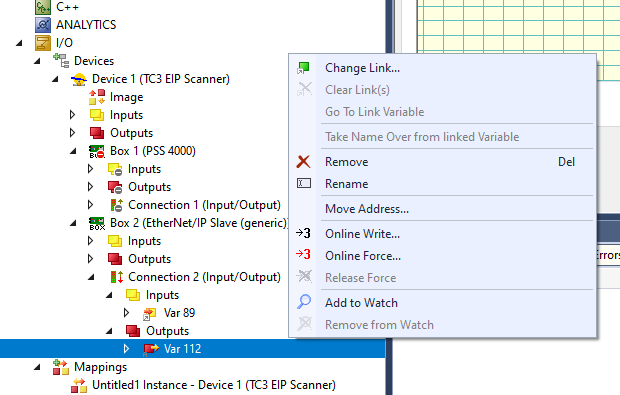Click the Rename menu icon
Image resolution: width=620 pixels, height=395 pixels.
304,183
